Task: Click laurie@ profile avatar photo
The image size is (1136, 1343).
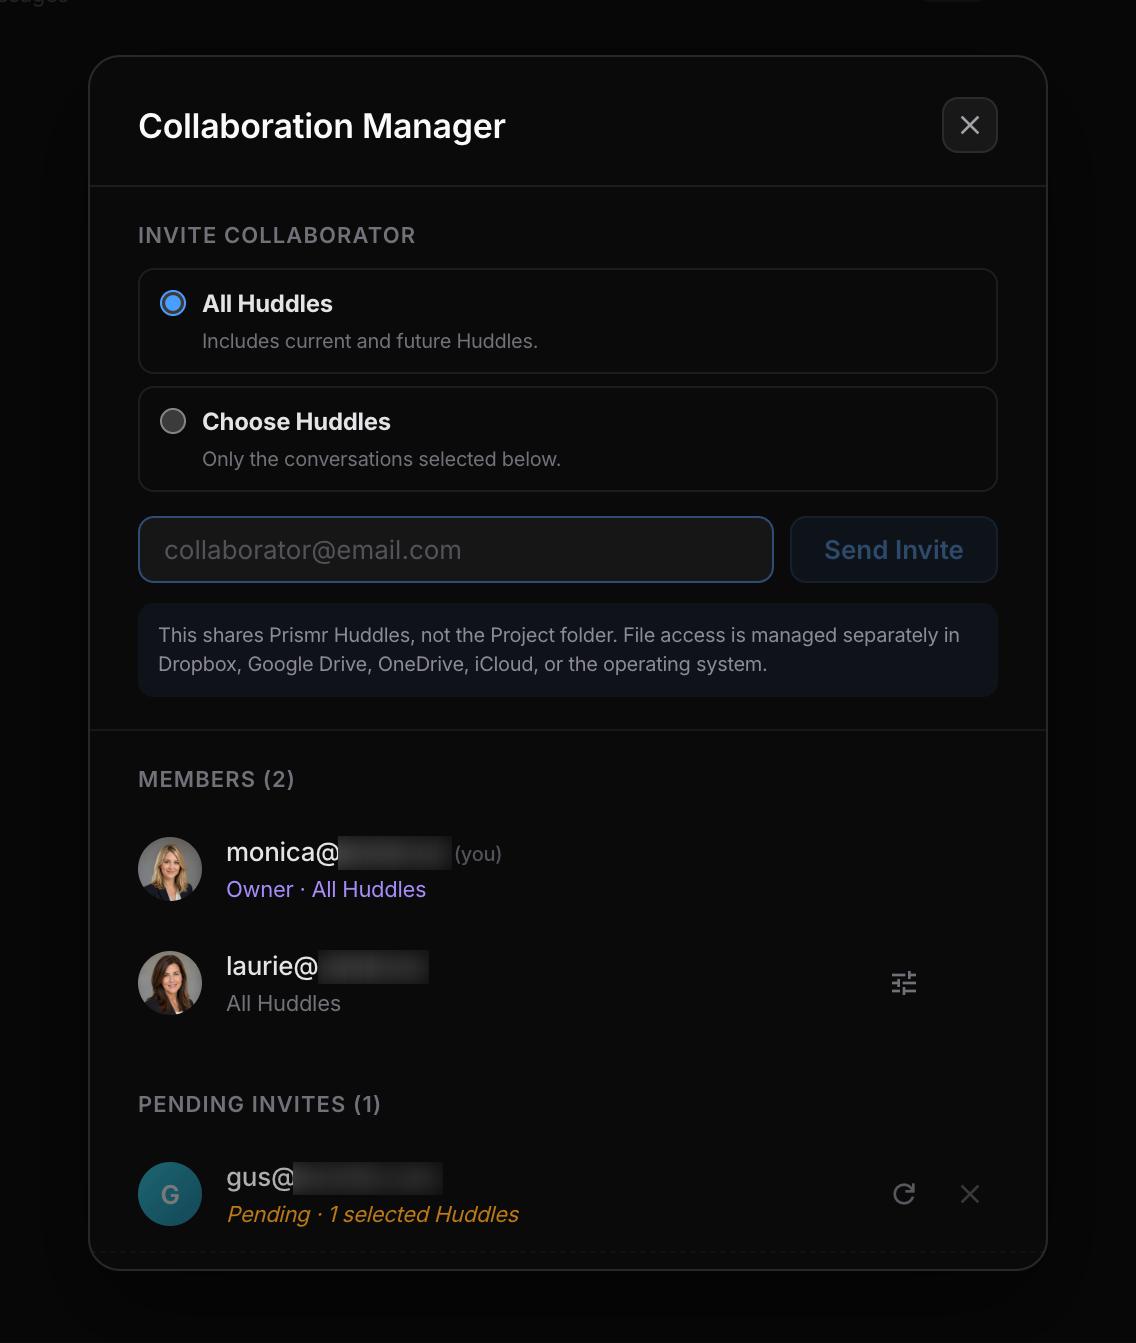Action: click(170, 983)
